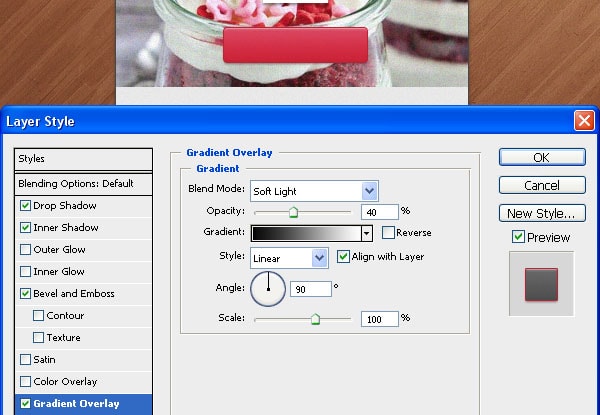Image resolution: width=600 pixels, height=415 pixels.
Task: Click the Scale slider handle
Action: pyautogui.click(x=315, y=319)
